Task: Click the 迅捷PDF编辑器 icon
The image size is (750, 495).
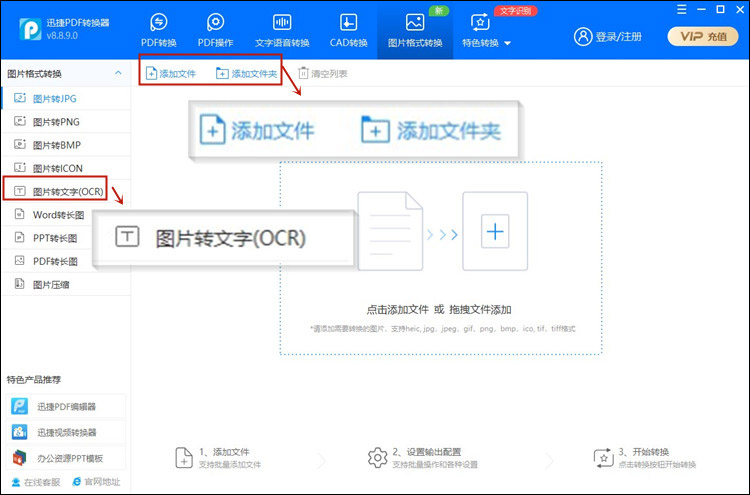Action: 20,407
